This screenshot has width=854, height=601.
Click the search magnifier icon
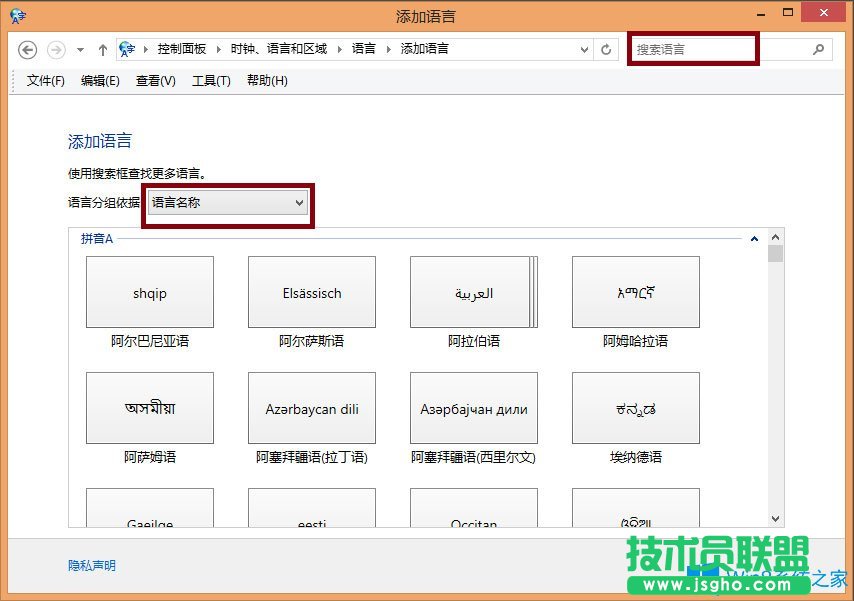818,49
